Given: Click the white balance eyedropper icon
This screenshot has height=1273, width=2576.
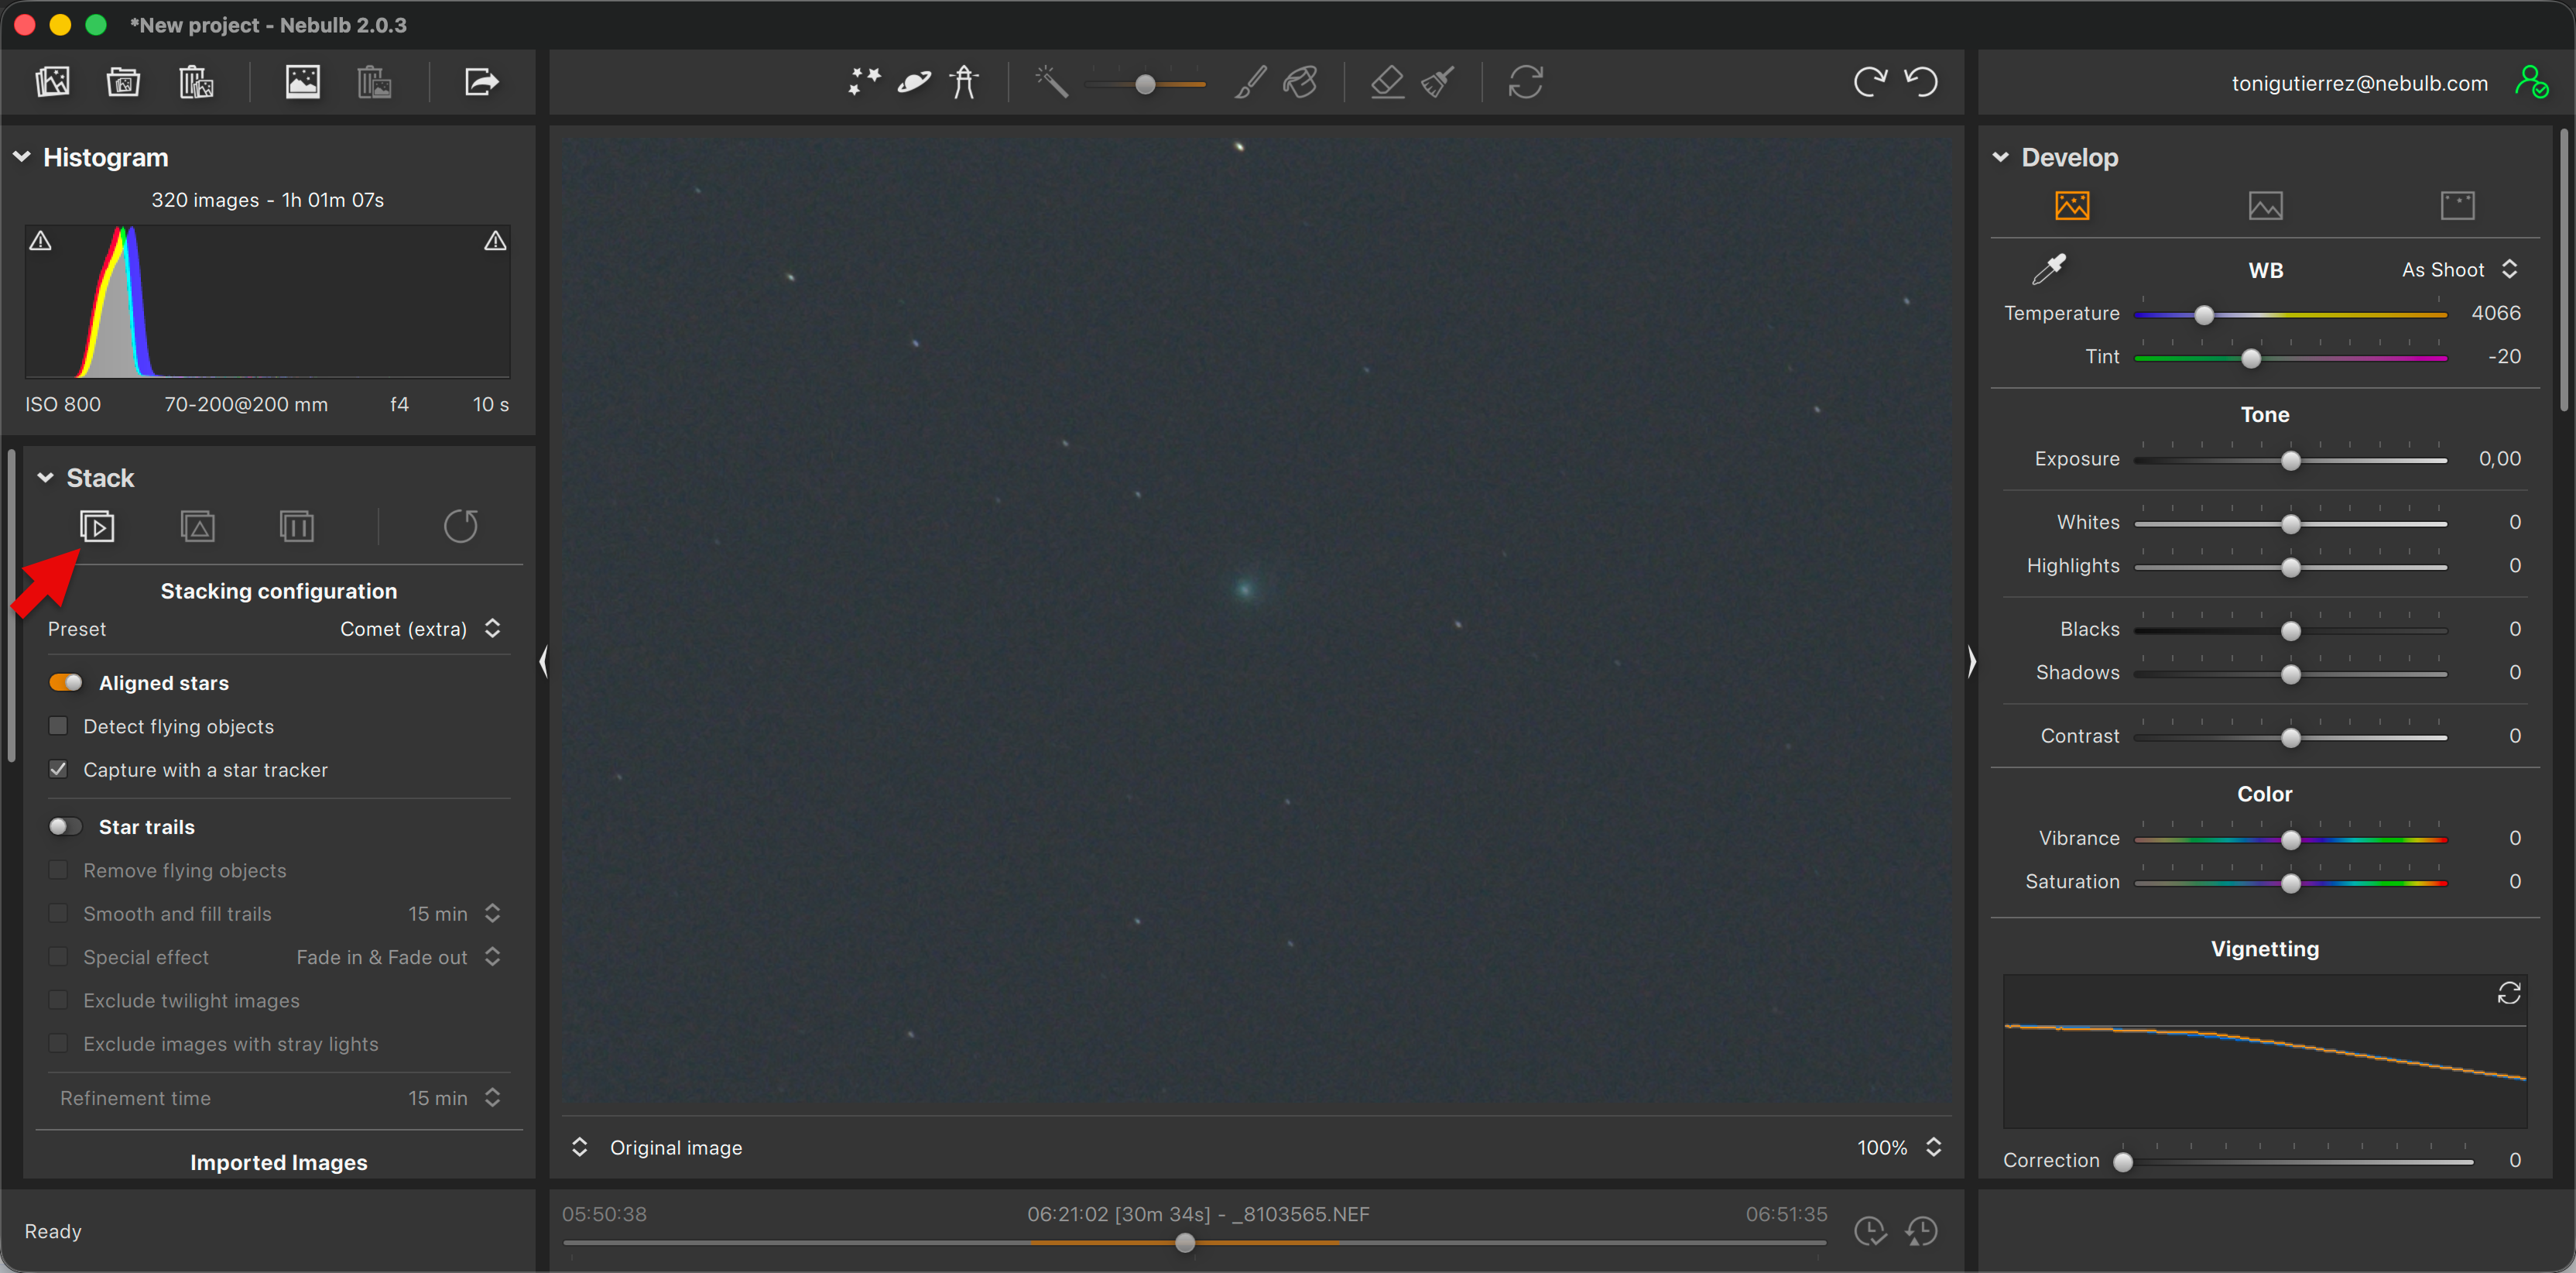Looking at the screenshot, I should (2048, 269).
